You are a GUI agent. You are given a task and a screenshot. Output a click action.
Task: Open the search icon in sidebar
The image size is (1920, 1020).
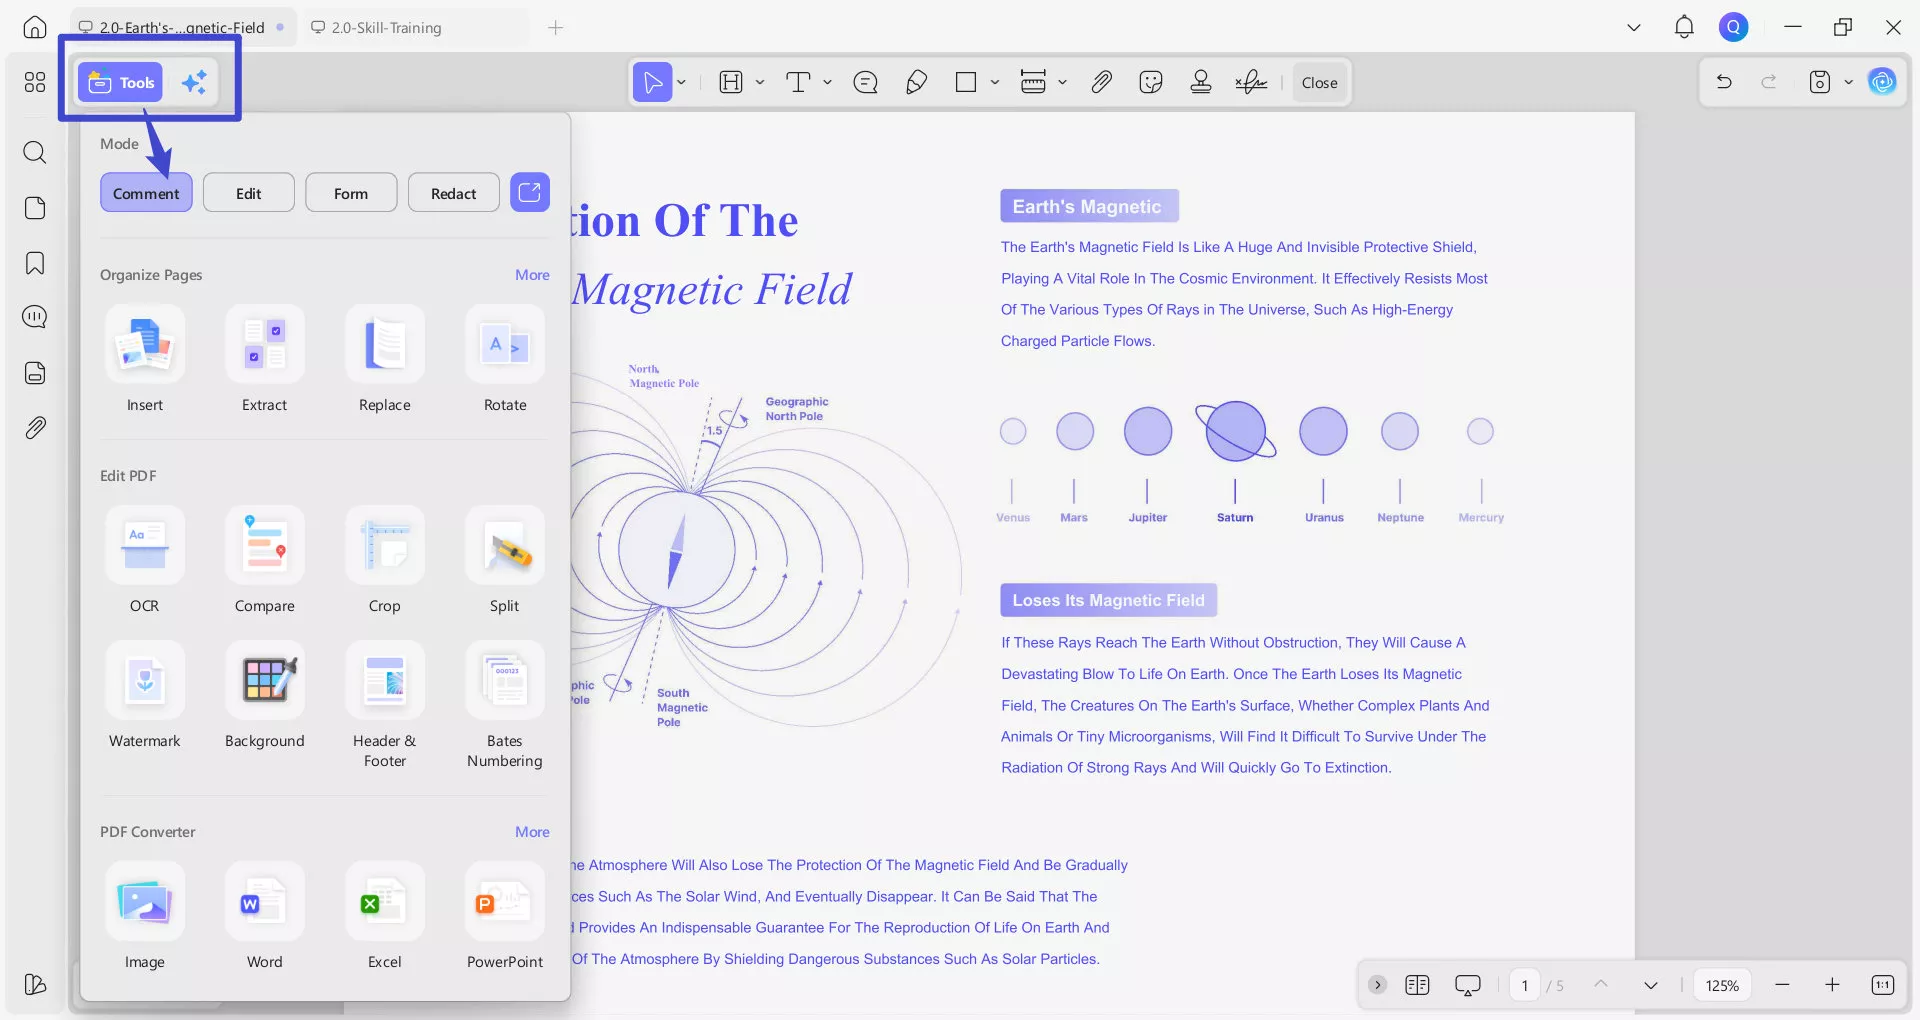35,152
